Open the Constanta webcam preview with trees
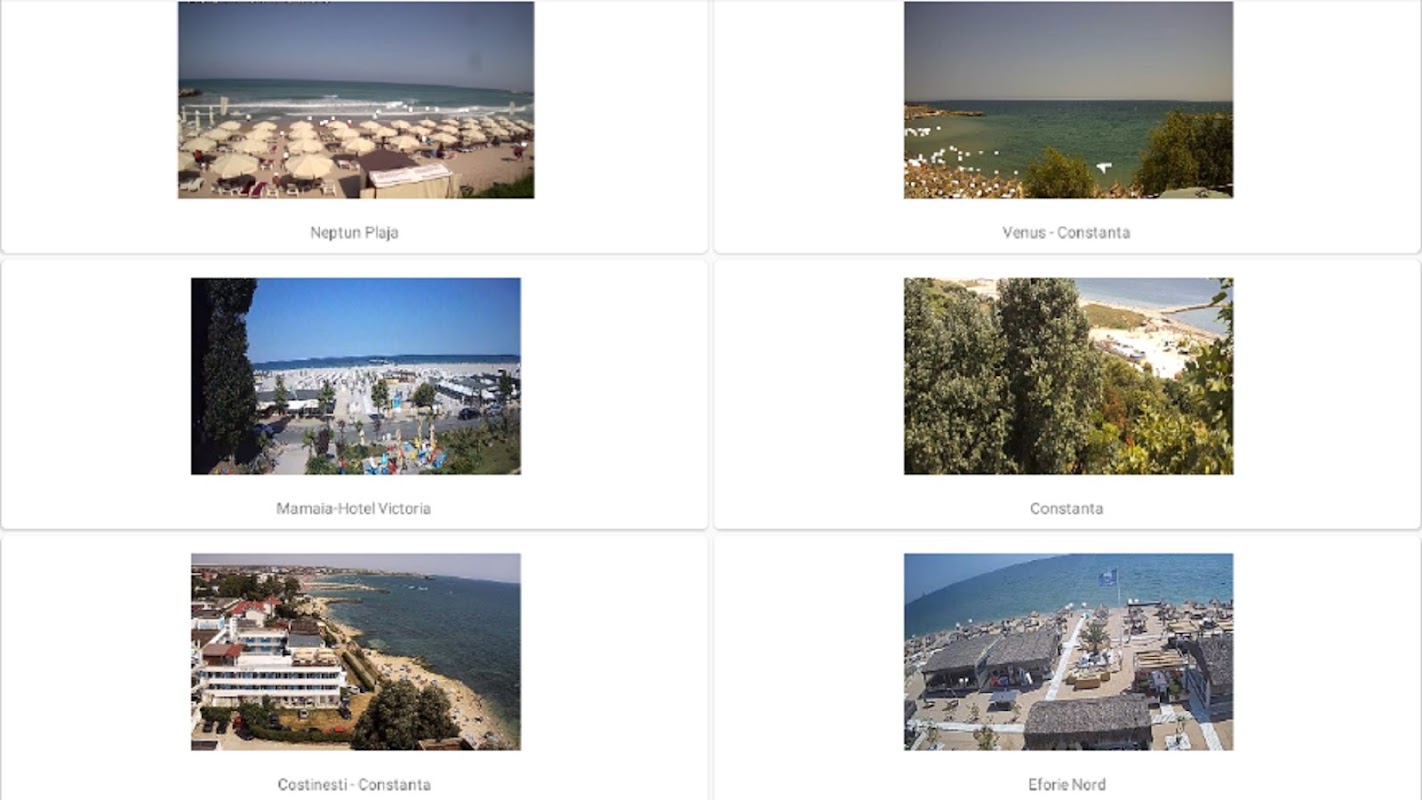 click(x=1068, y=376)
